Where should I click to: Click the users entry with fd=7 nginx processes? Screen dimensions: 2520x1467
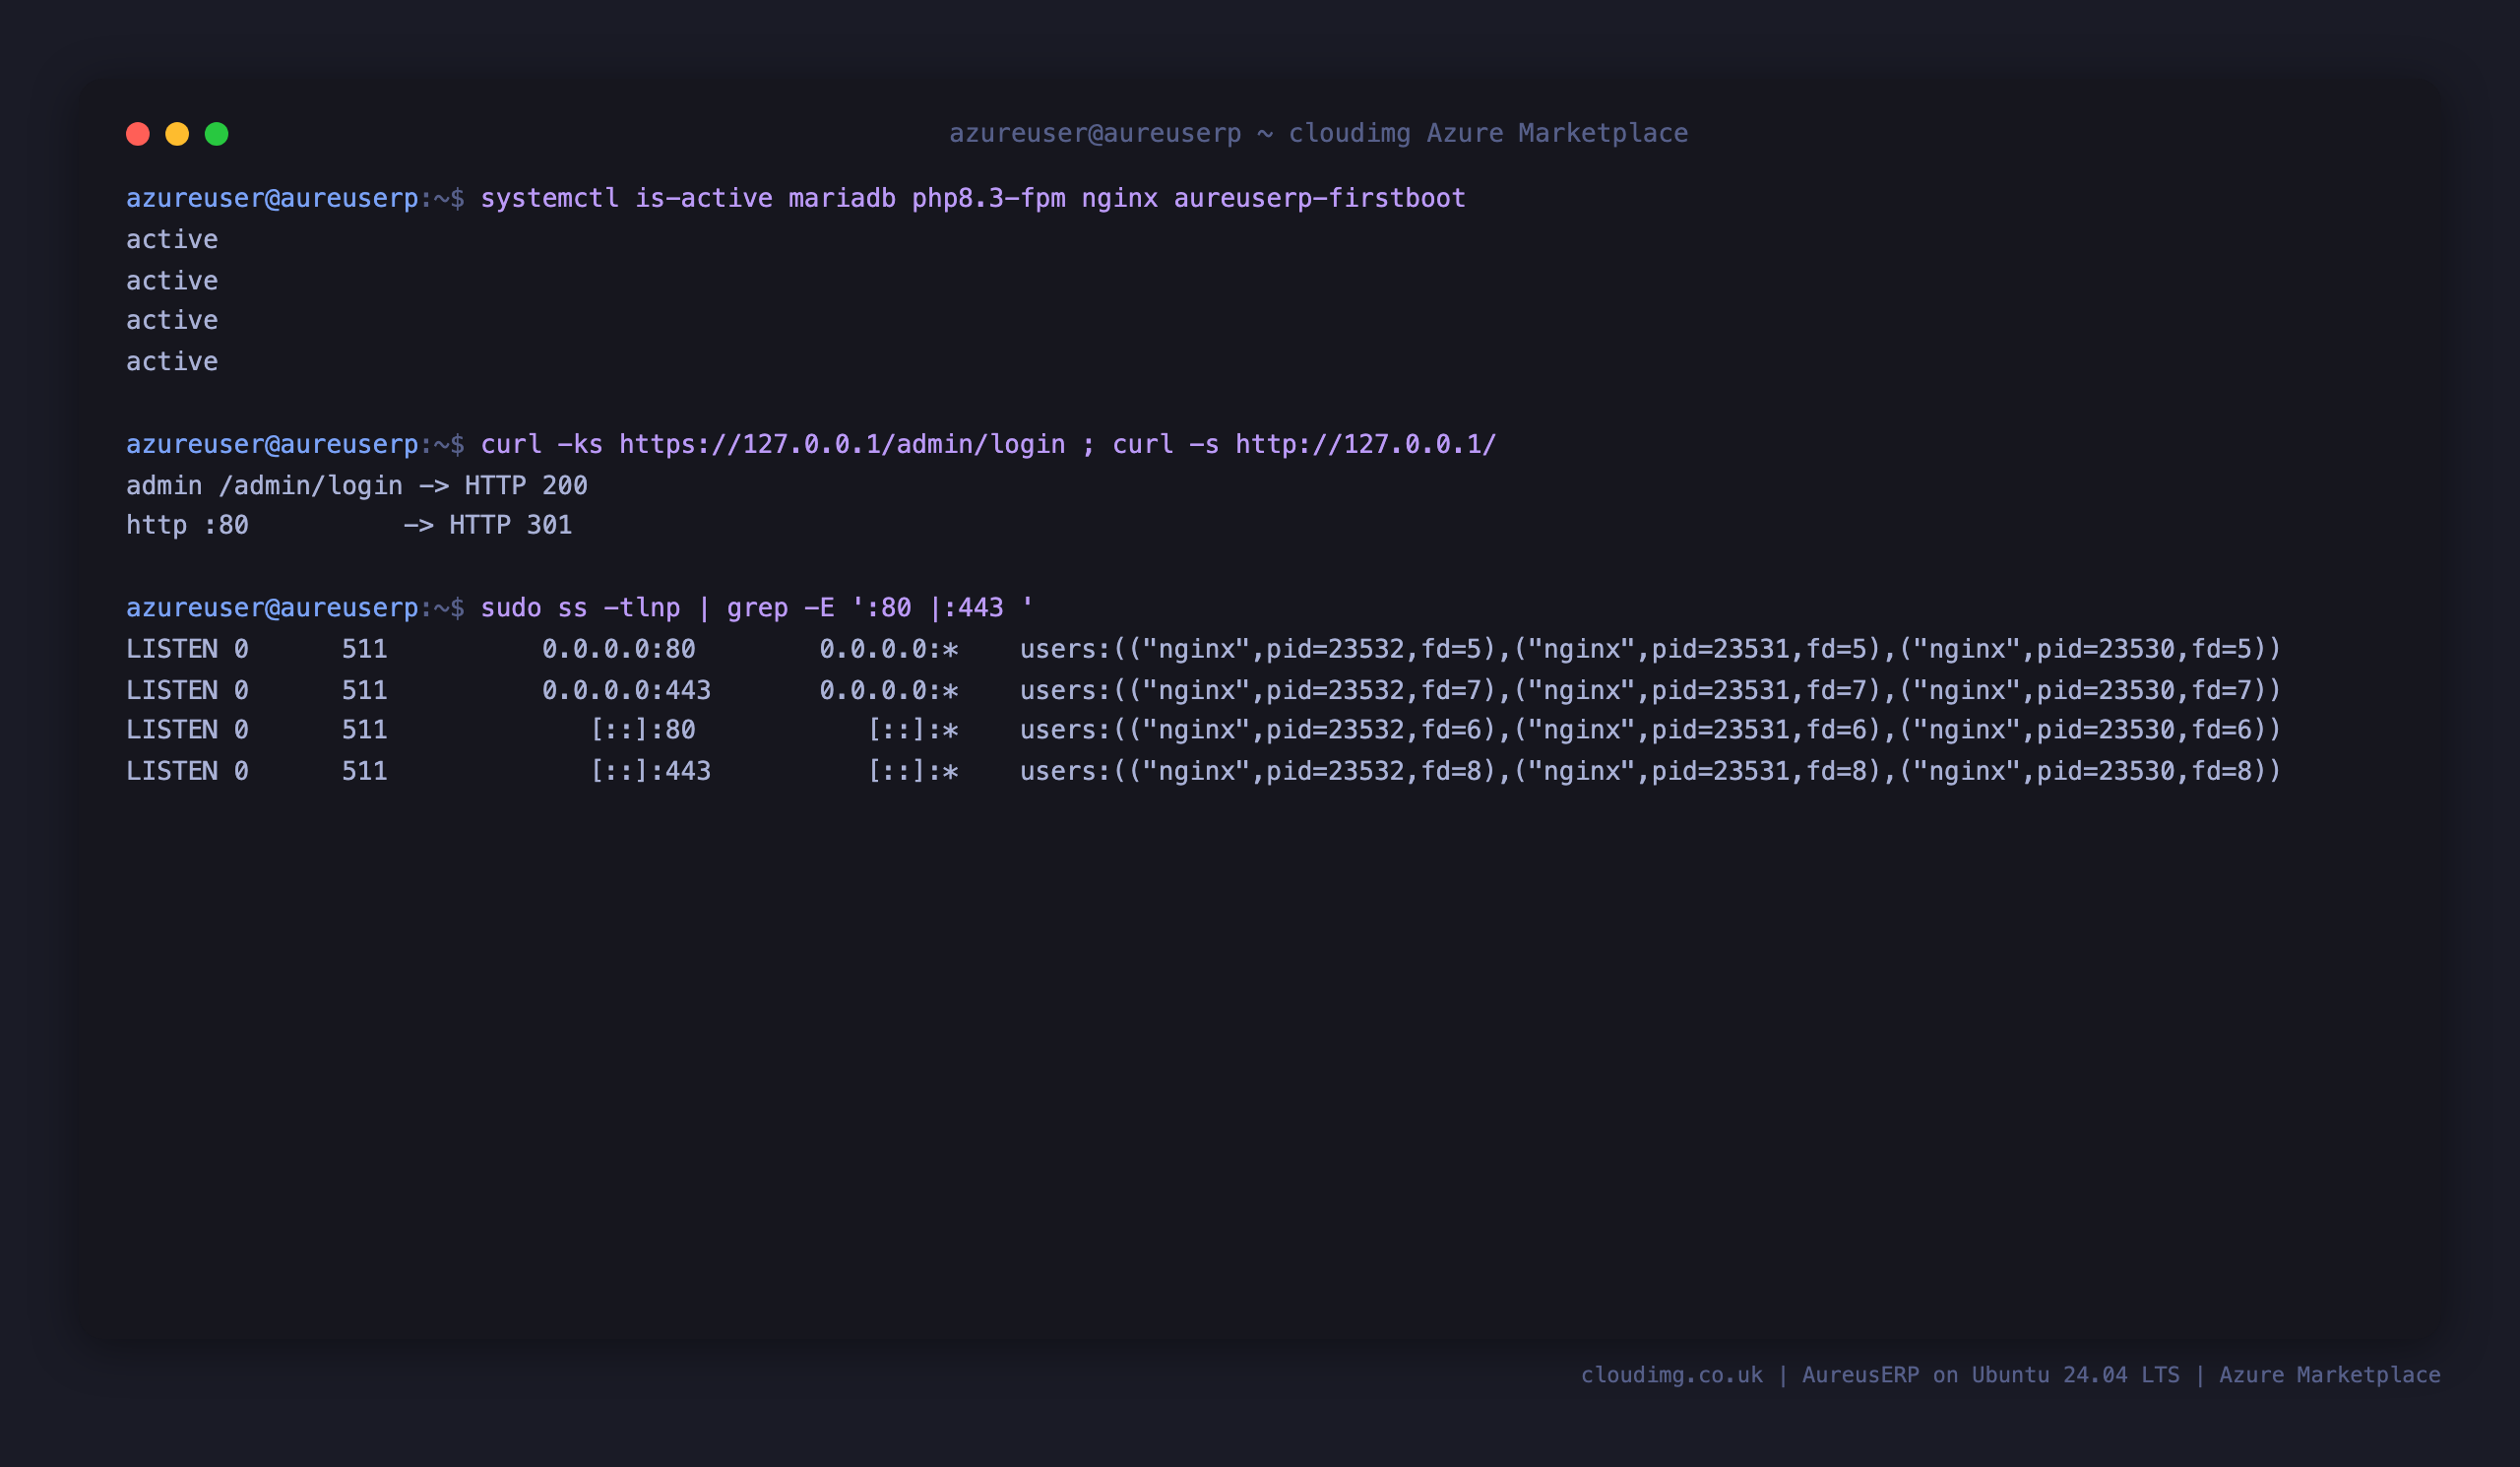click(x=1651, y=690)
